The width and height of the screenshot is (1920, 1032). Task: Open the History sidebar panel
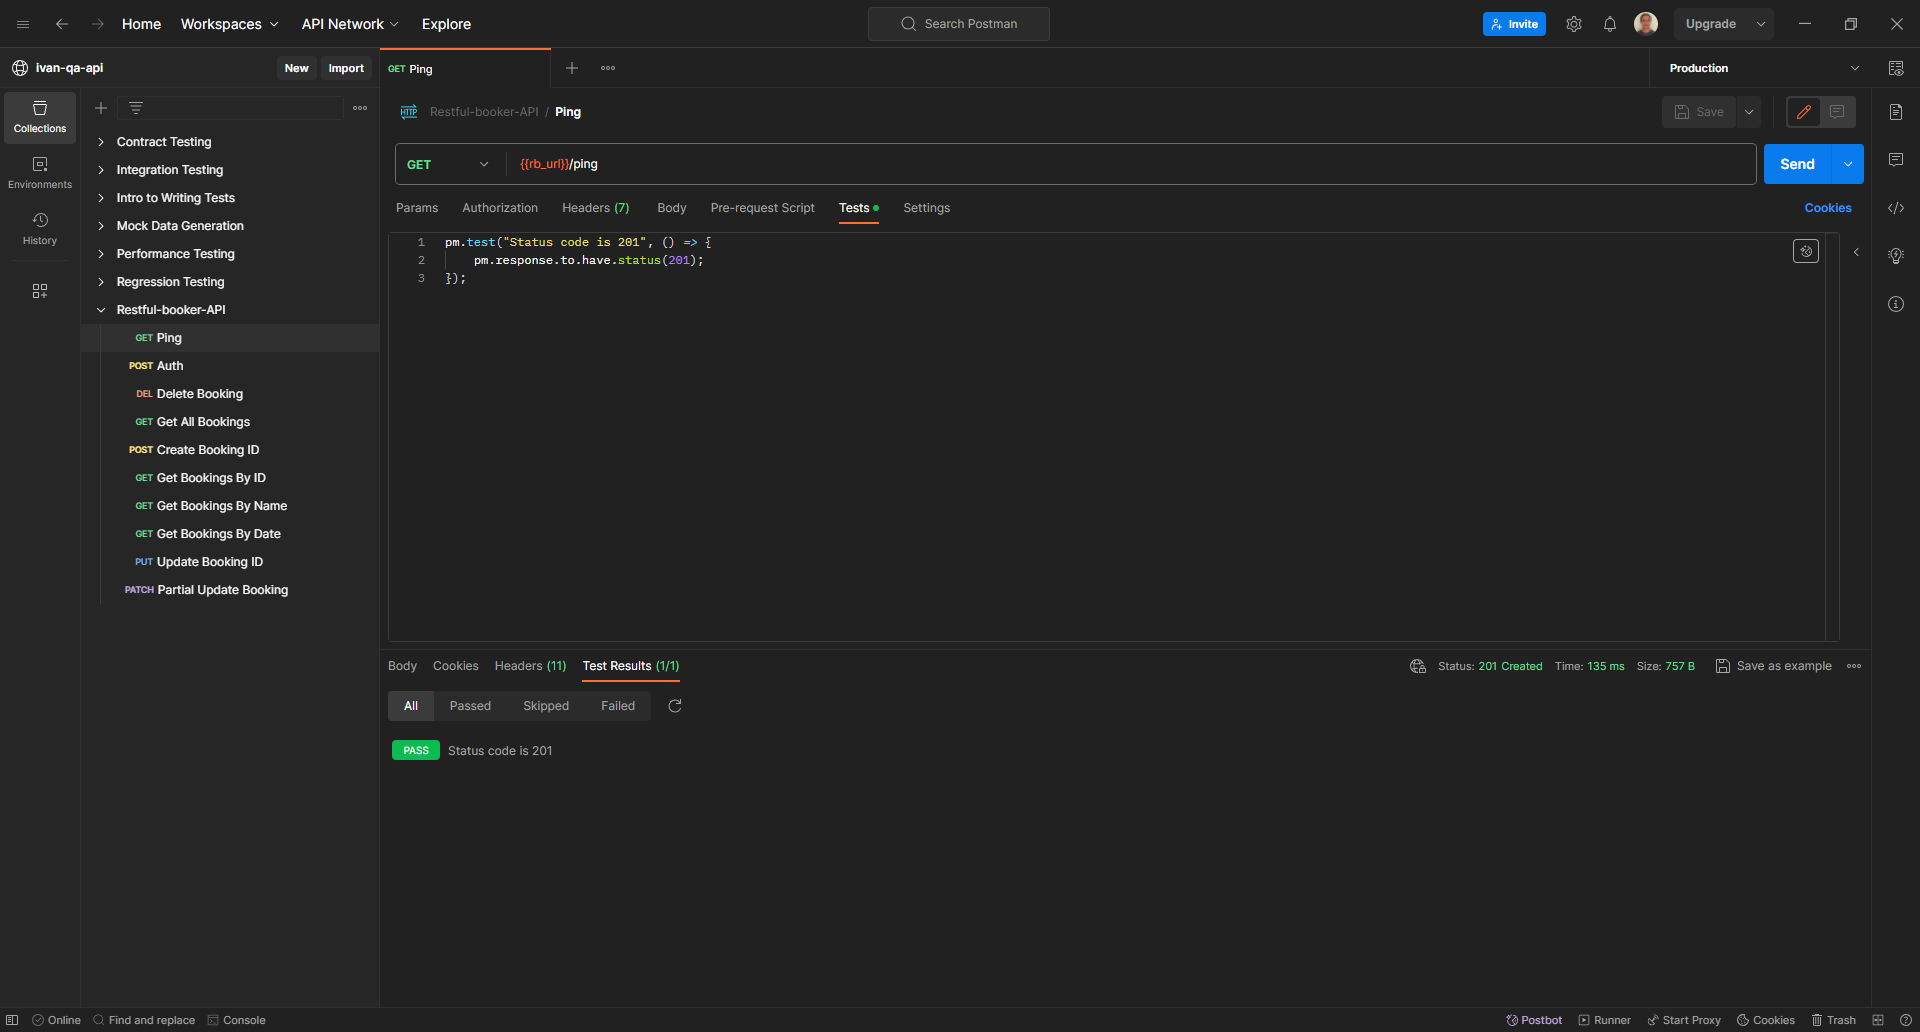coord(40,229)
